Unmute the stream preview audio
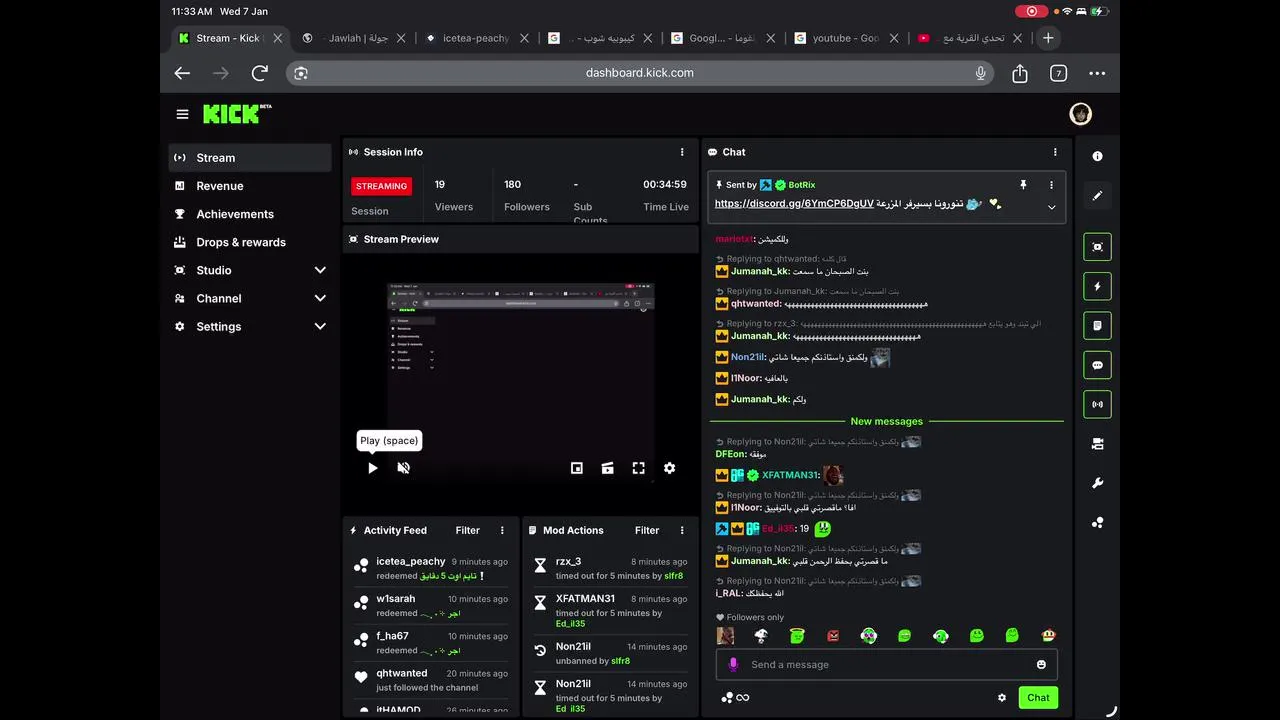The image size is (1280, 720). 403,468
